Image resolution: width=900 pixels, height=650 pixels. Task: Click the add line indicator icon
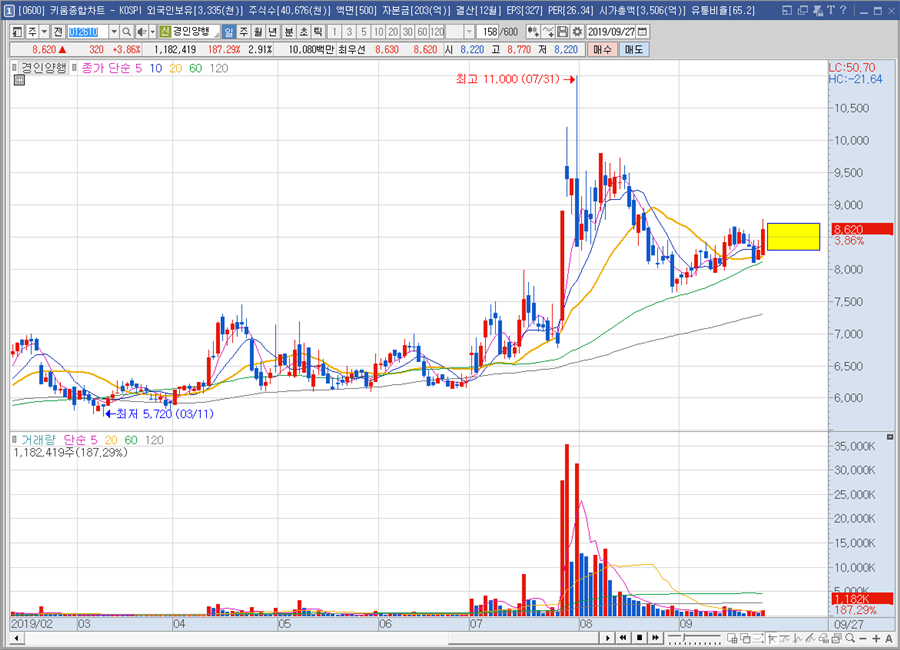coord(548,32)
